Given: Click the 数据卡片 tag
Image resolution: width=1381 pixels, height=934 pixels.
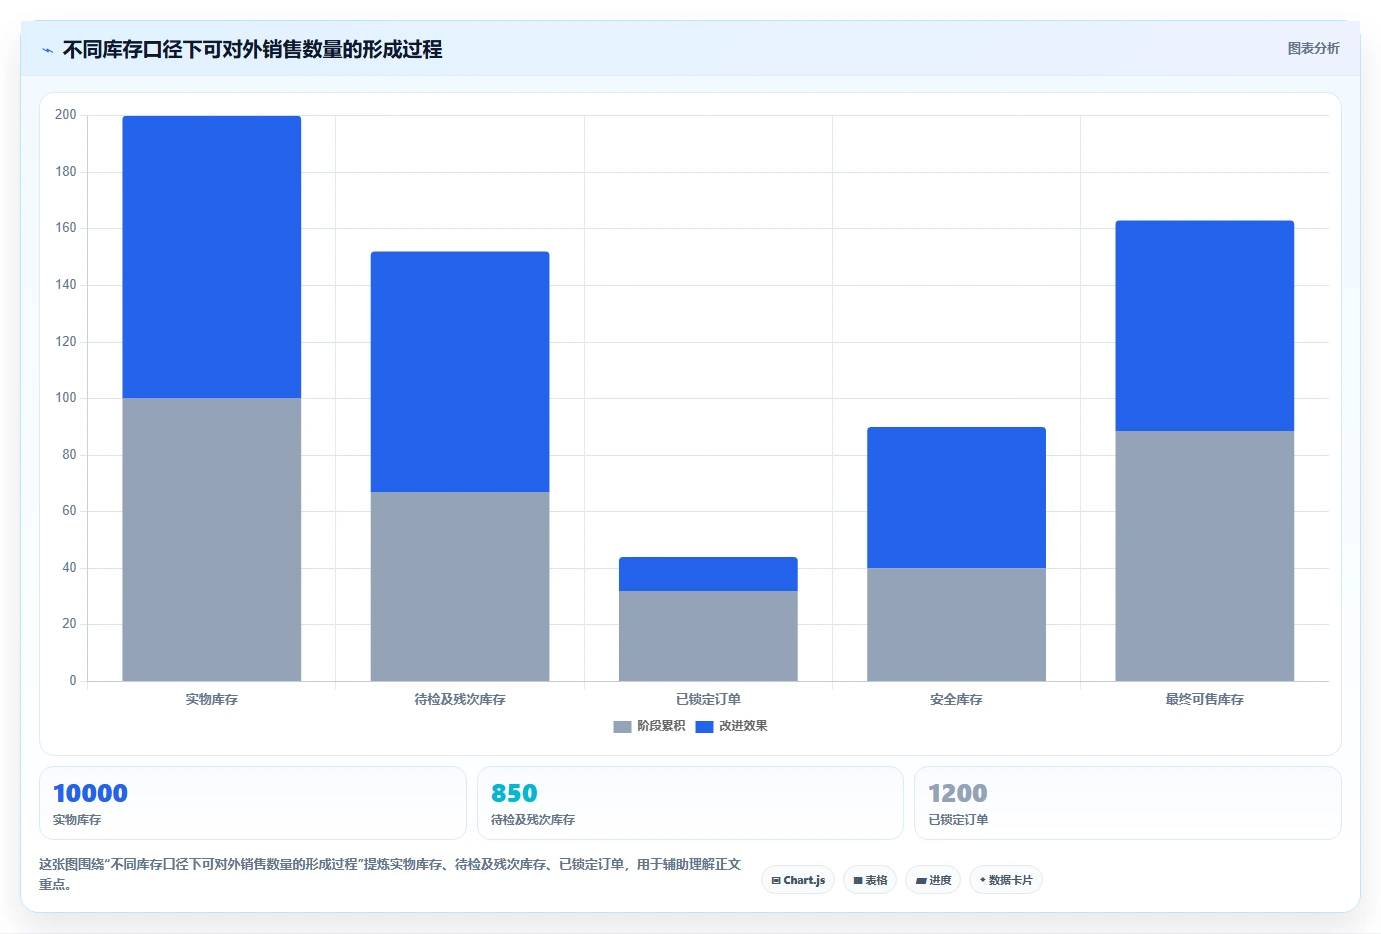Looking at the screenshot, I should point(1006,880).
